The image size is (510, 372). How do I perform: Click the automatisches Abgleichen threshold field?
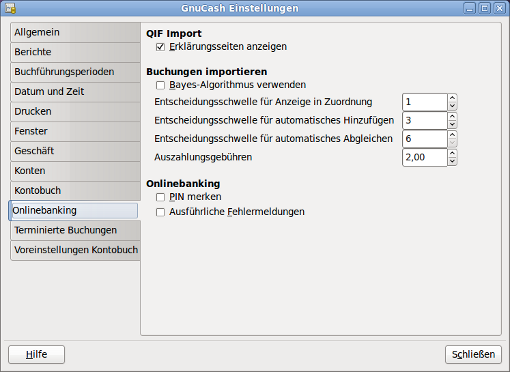coord(425,139)
